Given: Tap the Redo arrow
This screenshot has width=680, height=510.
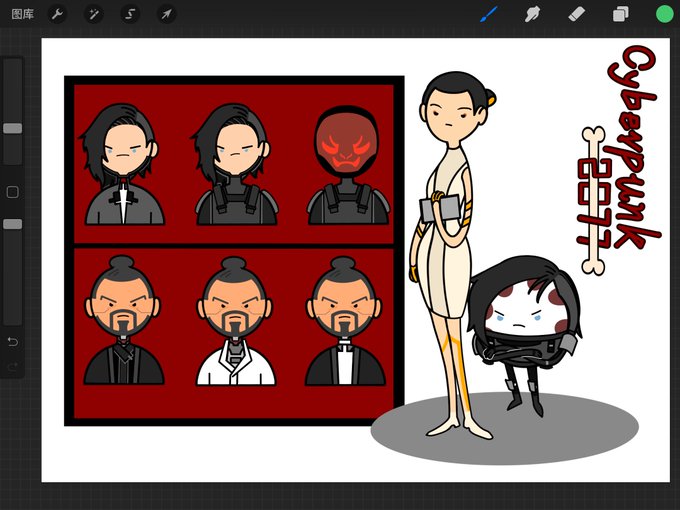Looking at the screenshot, I should point(13,367).
